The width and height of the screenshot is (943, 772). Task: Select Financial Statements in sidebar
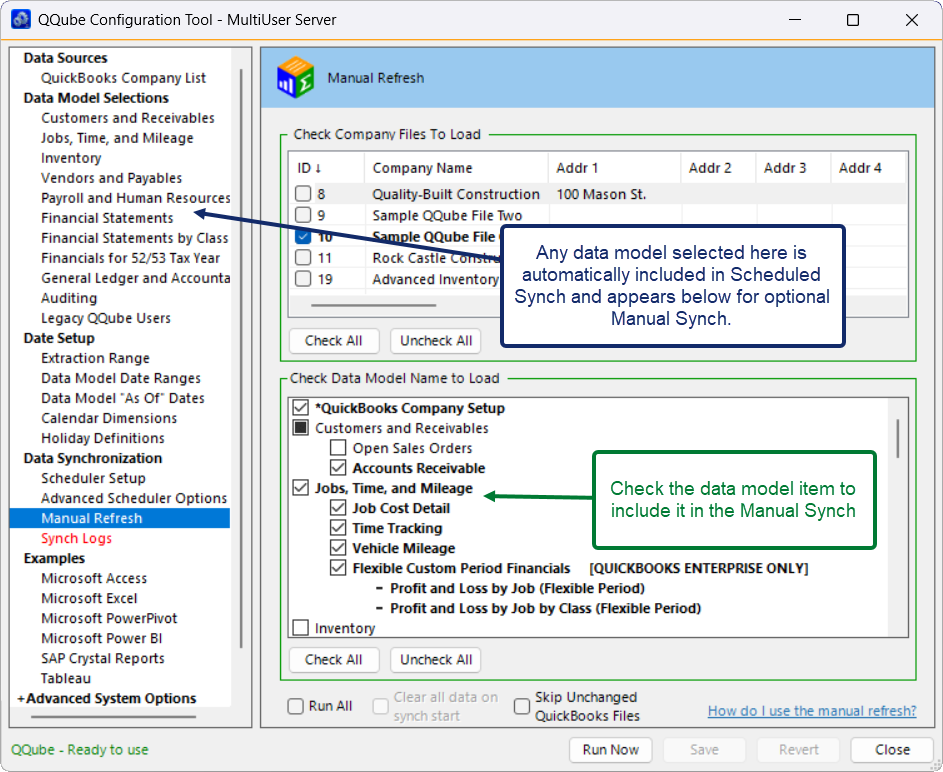107,218
